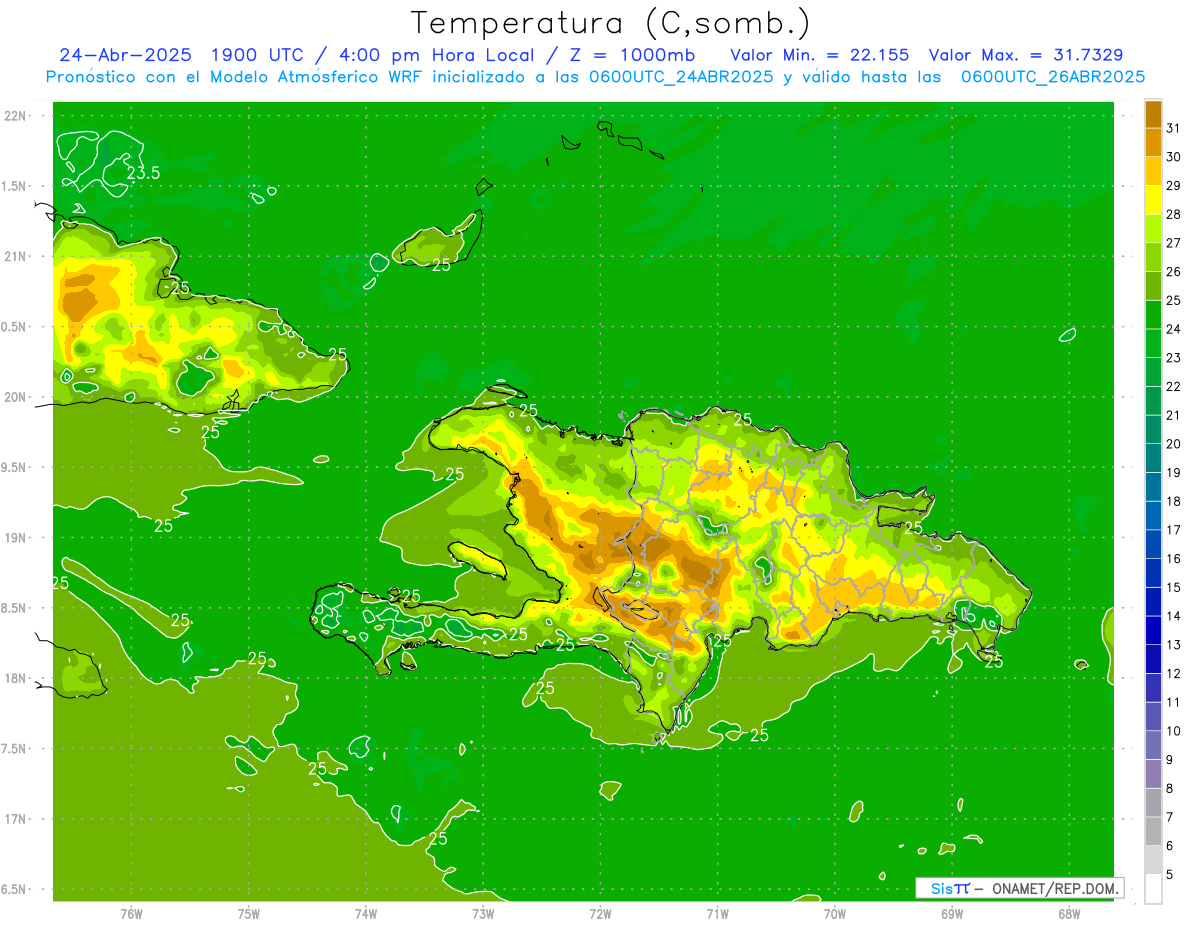The width and height of the screenshot is (1200, 927).
Task: Click the "Sisπ" logo text
Action: (x=949, y=888)
